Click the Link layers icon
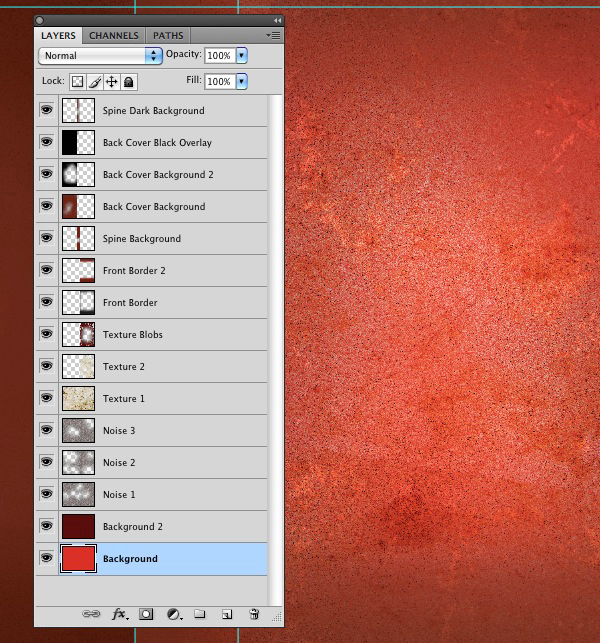 pyautogui.click(x=91, y=614)
